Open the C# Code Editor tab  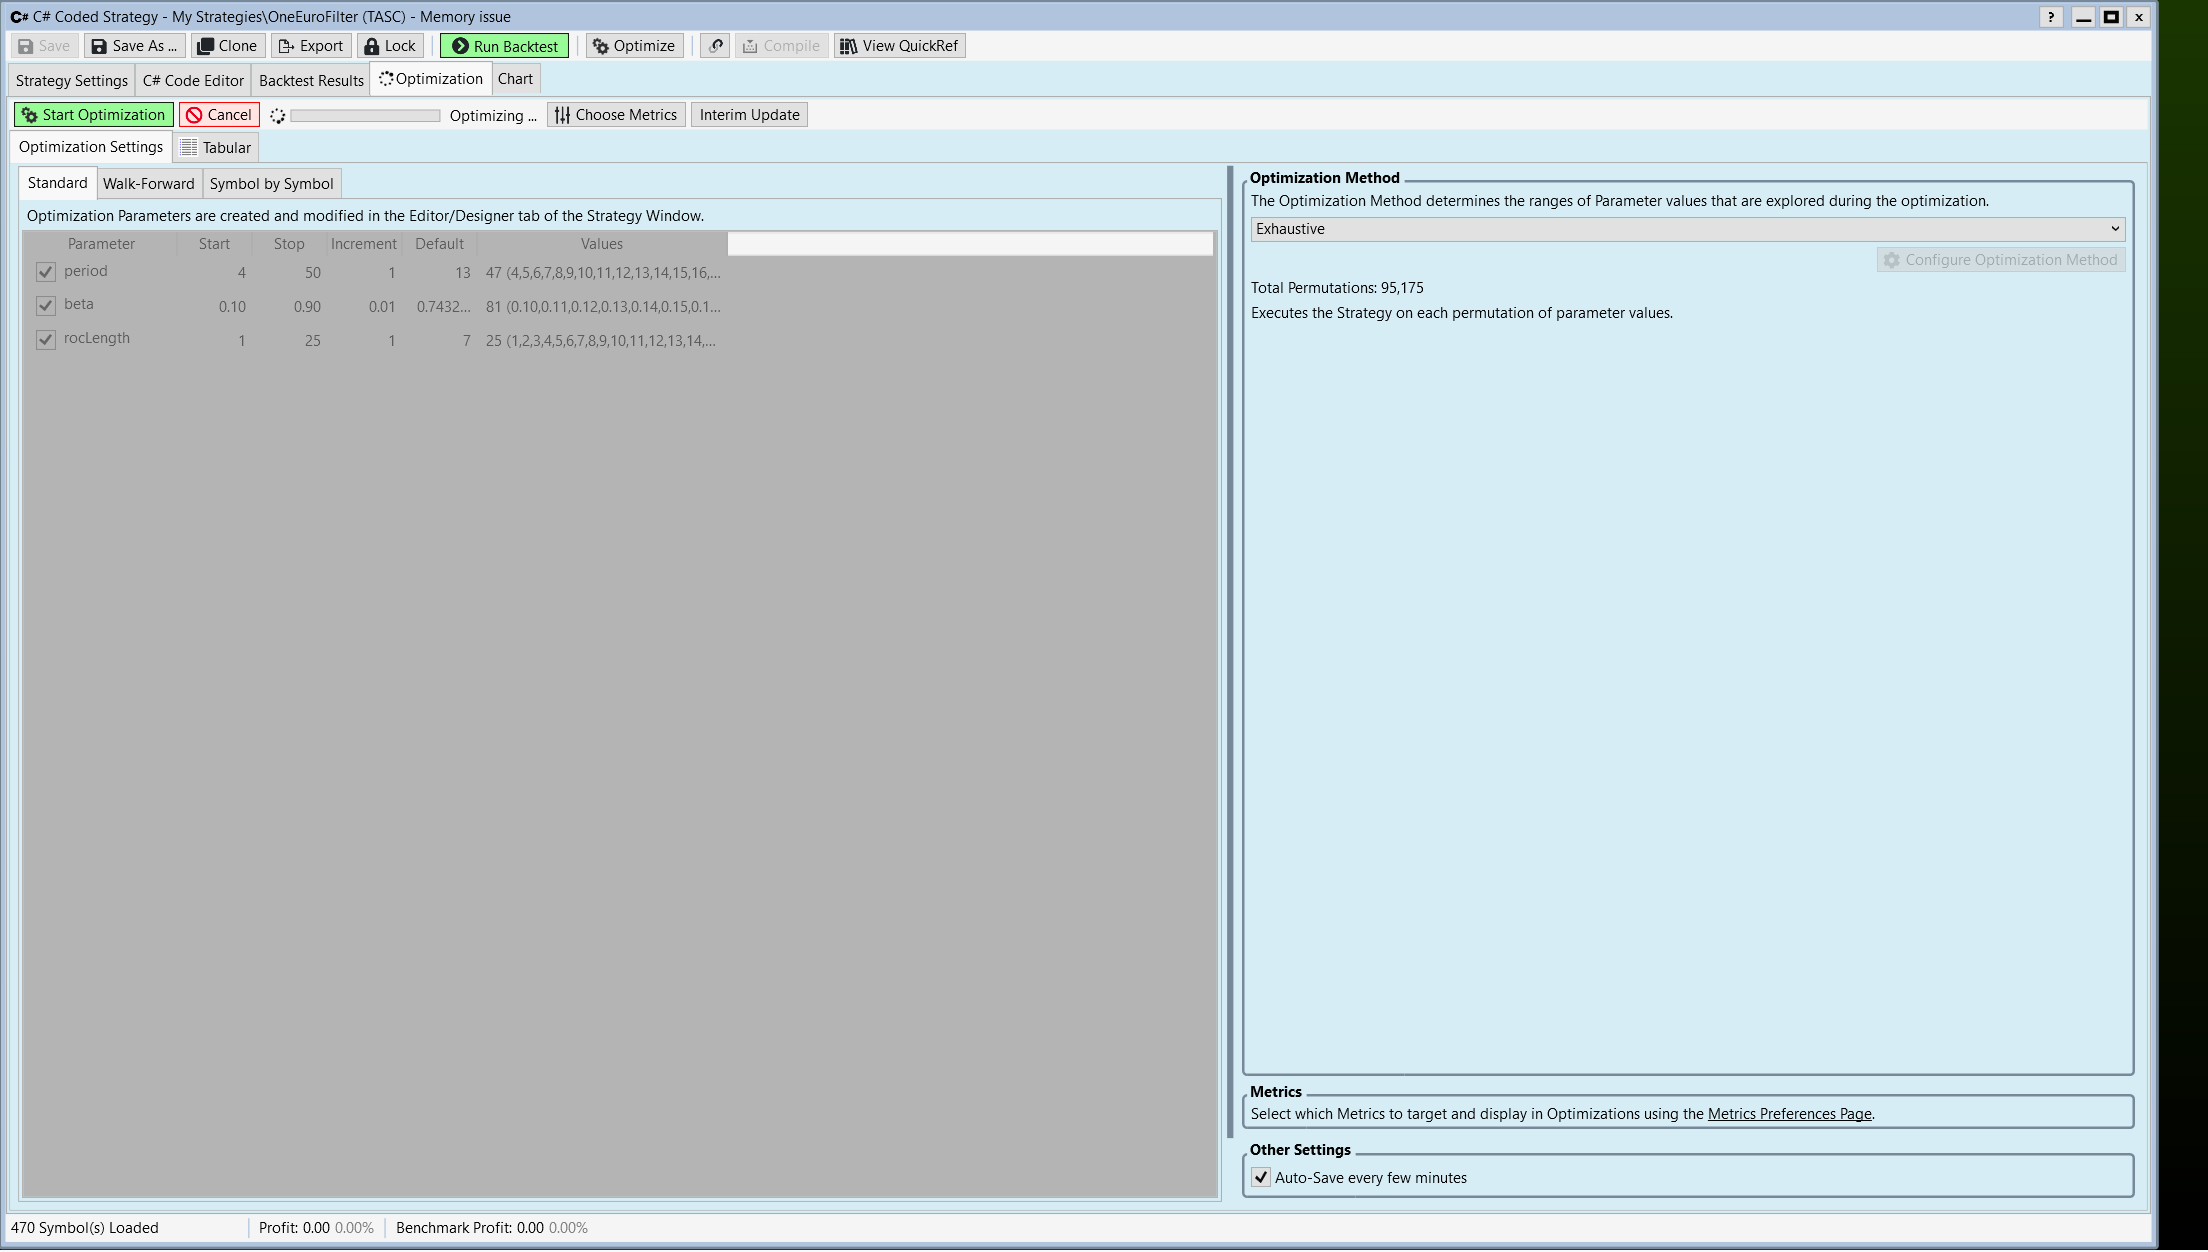point(193,81)
